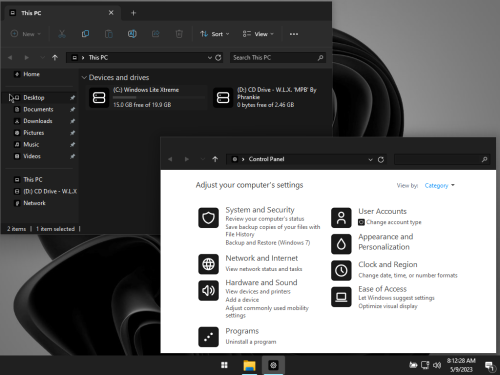The image size is (500, 375).
Task: Click the Copy icon in Explorer toolbar
Action: coord(85,34)
